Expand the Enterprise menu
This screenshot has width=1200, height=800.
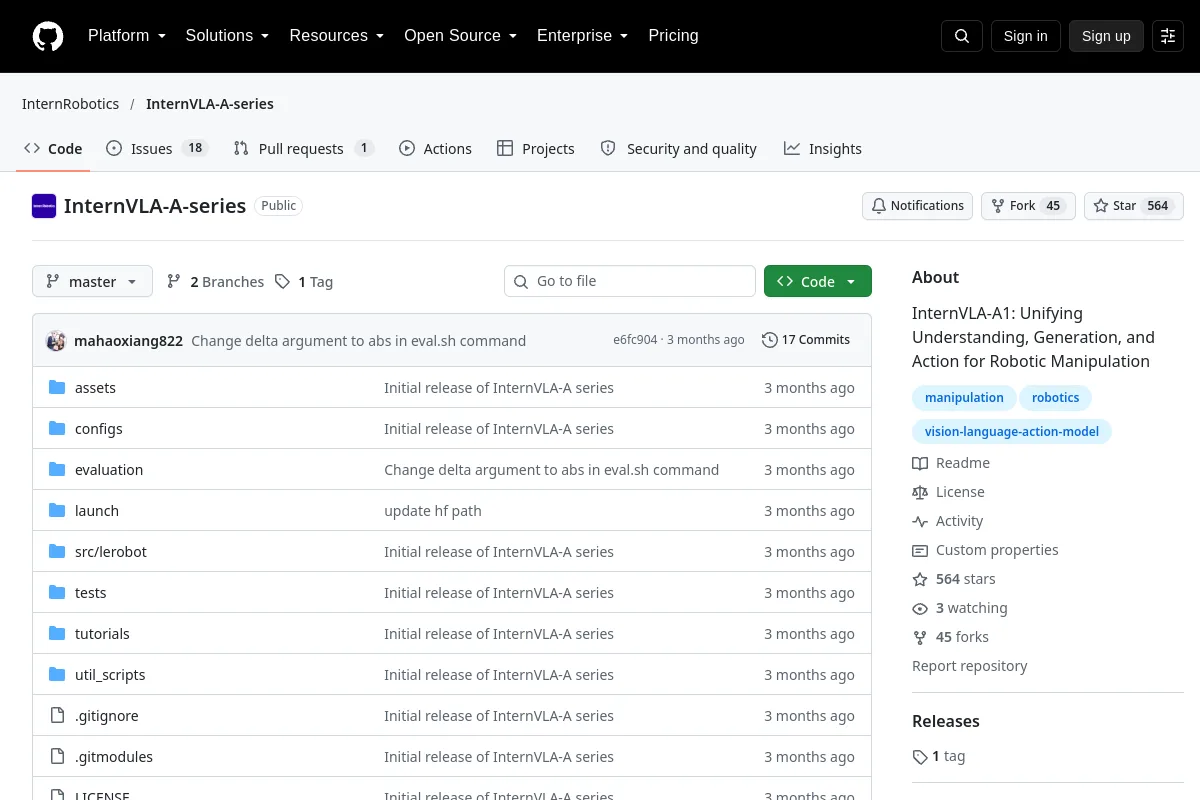click(x=582, y=36)
